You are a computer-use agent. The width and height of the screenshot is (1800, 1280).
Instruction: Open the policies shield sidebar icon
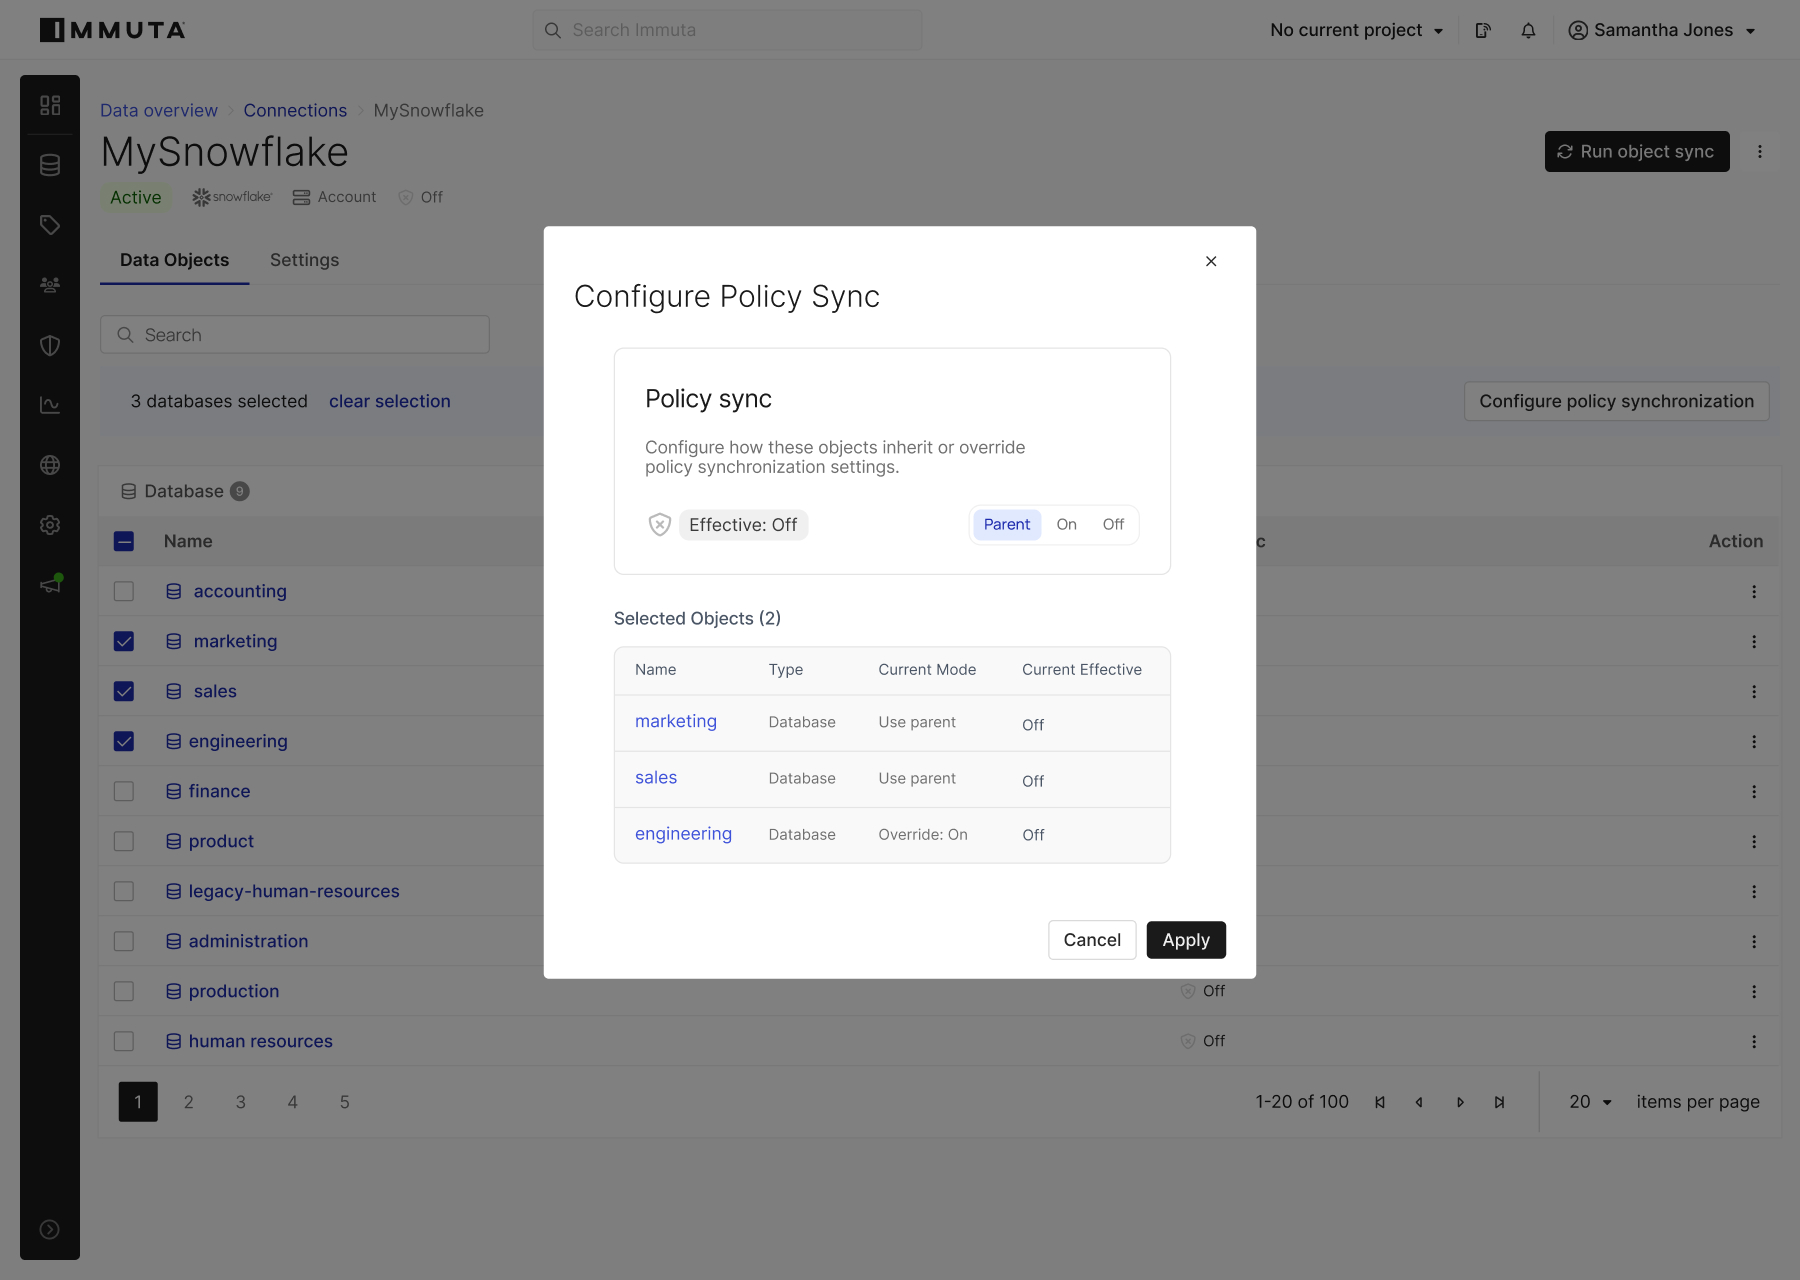click(50, 345)
